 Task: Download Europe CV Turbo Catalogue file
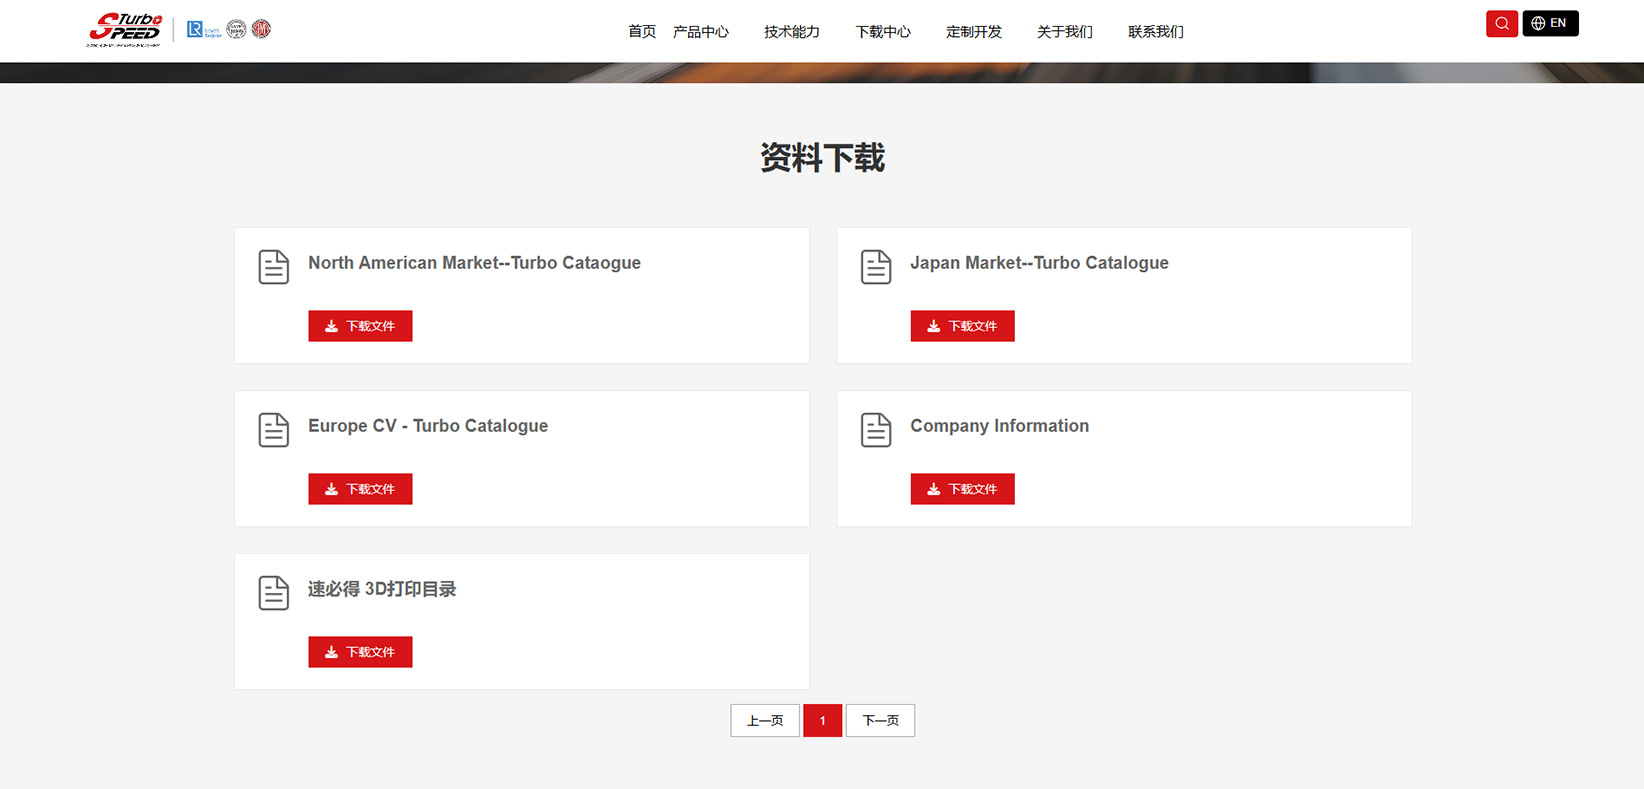pos(360,489)
